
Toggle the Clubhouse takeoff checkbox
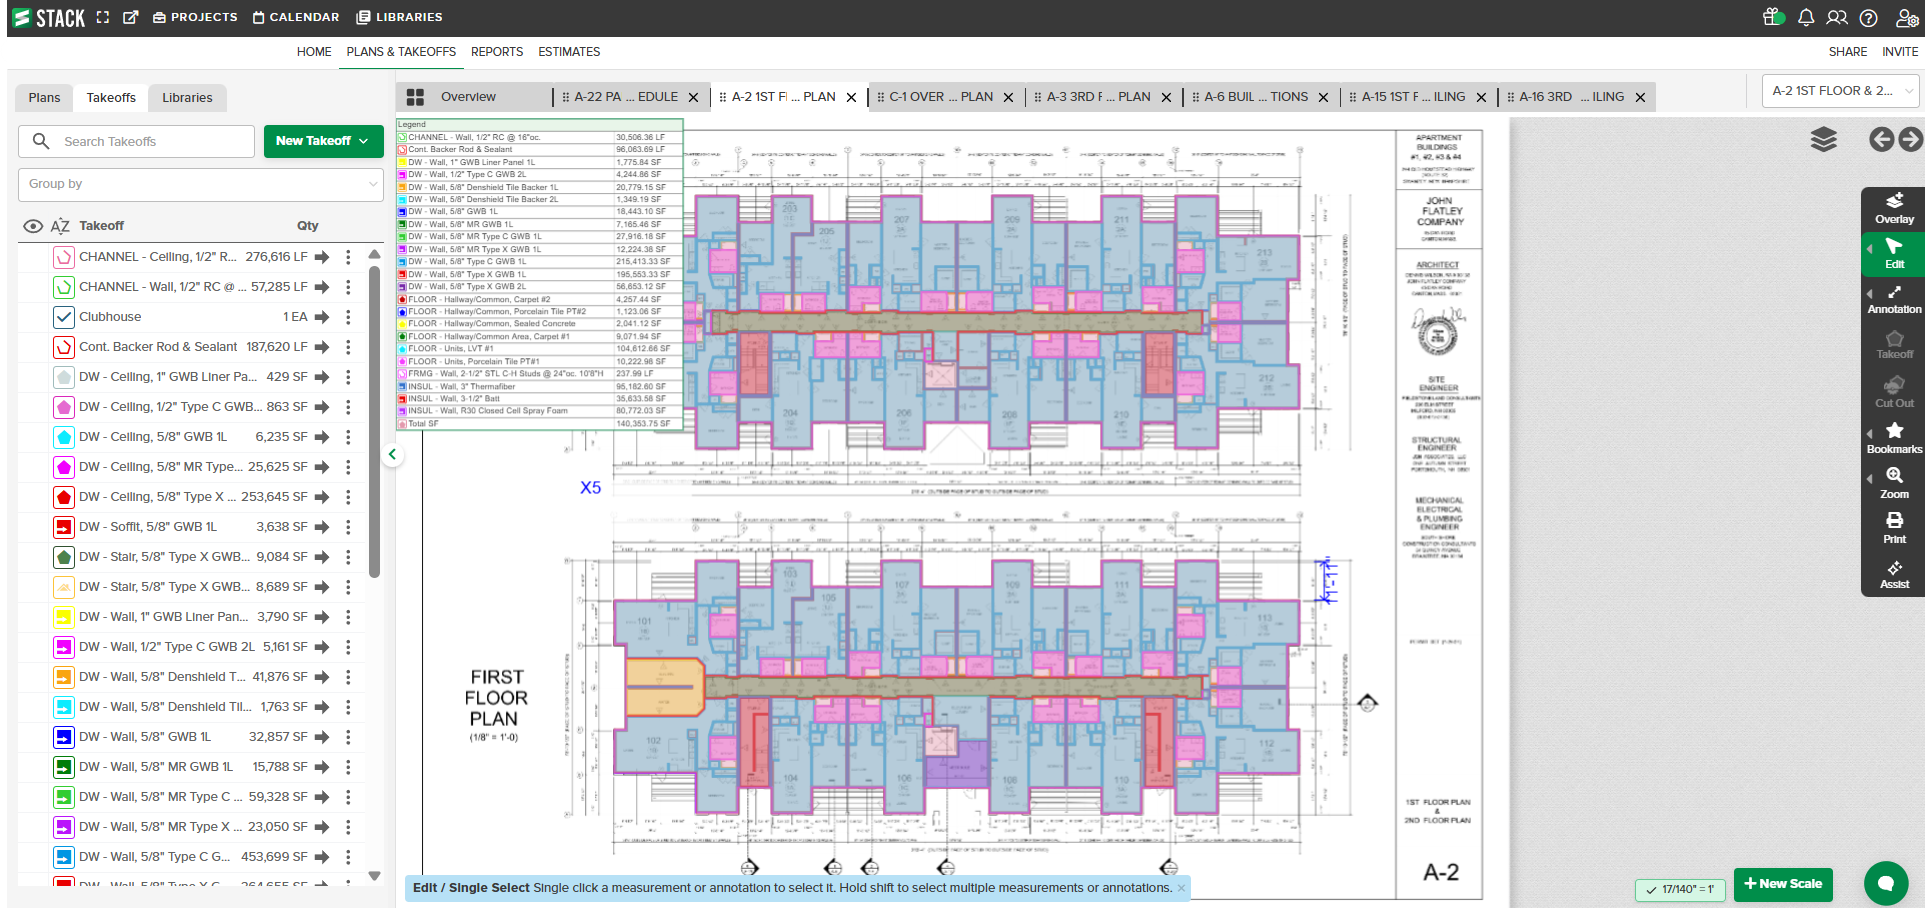pos(64,317)
